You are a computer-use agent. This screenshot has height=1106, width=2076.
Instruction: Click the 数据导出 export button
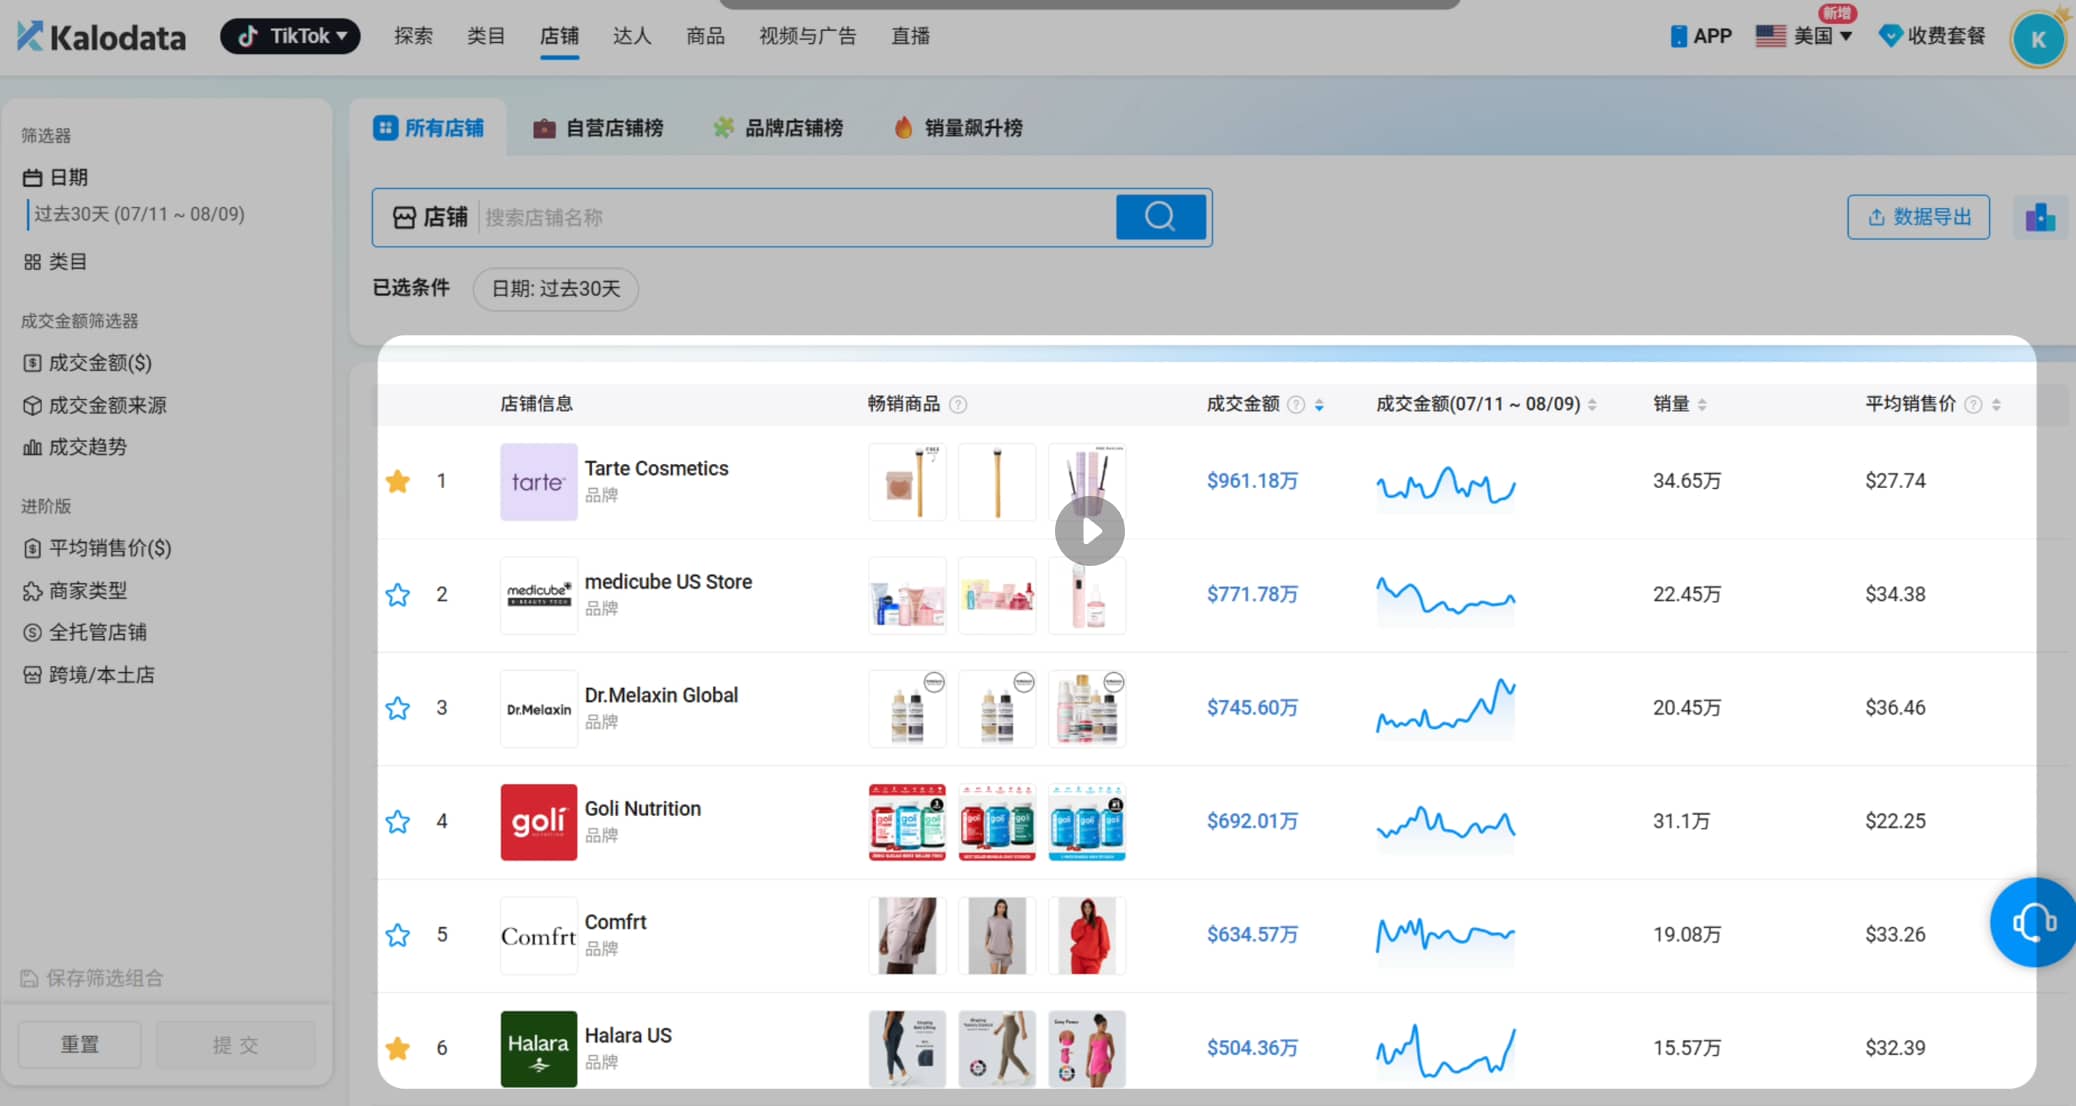1918,217
